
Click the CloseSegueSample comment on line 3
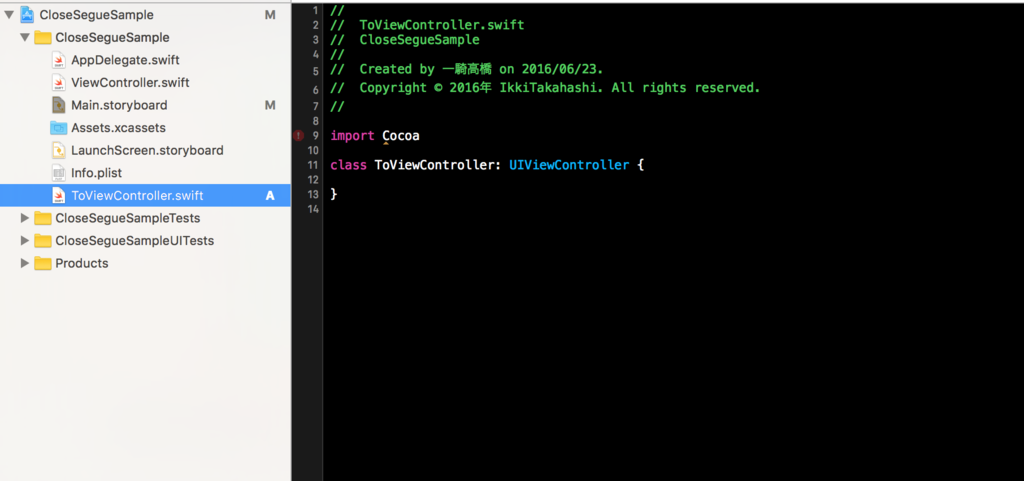(x=405, y=40)
